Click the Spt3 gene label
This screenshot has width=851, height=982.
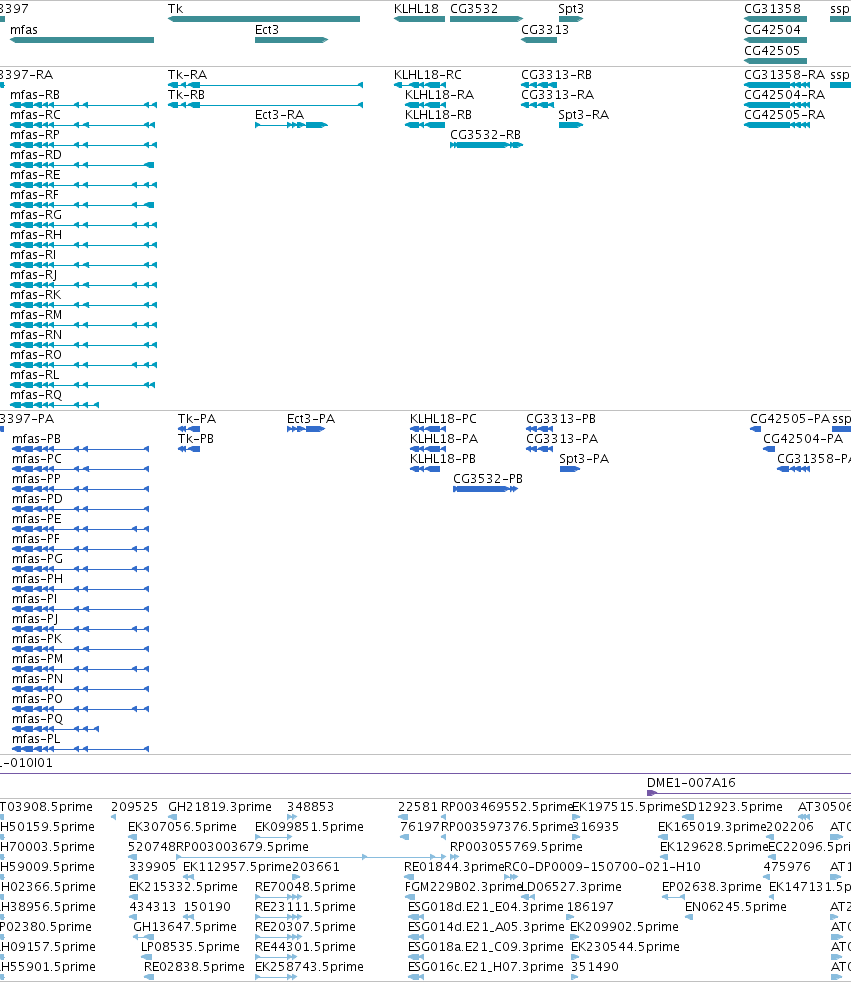pyautogui.click(x=571, y=9)
